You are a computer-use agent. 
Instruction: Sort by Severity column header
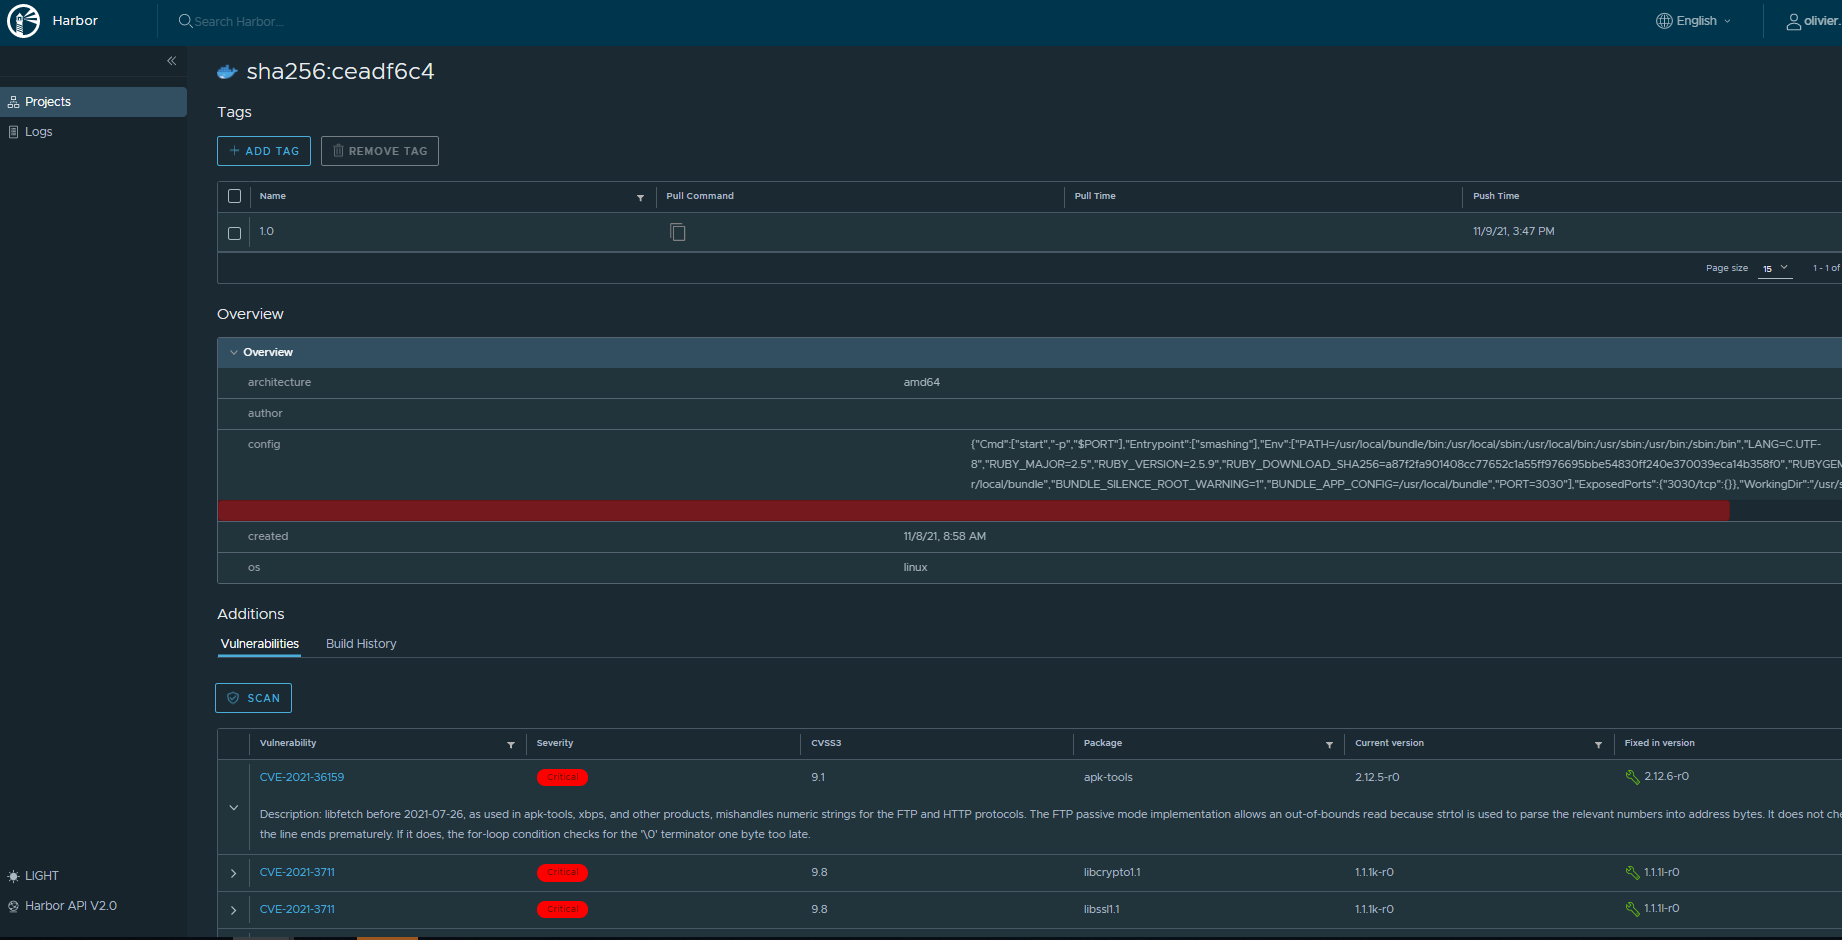[555, 743]
